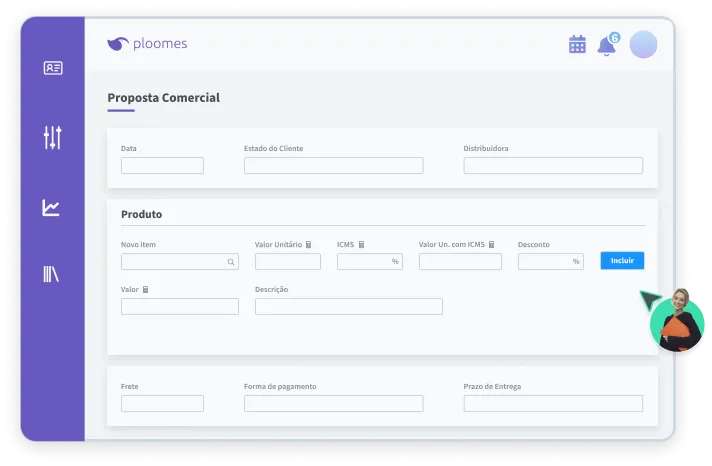The height and width of the screenshot is (466, 712).
Task: Open the calendar icon in header
Action: pyautogui.click(x=577, y=45)
